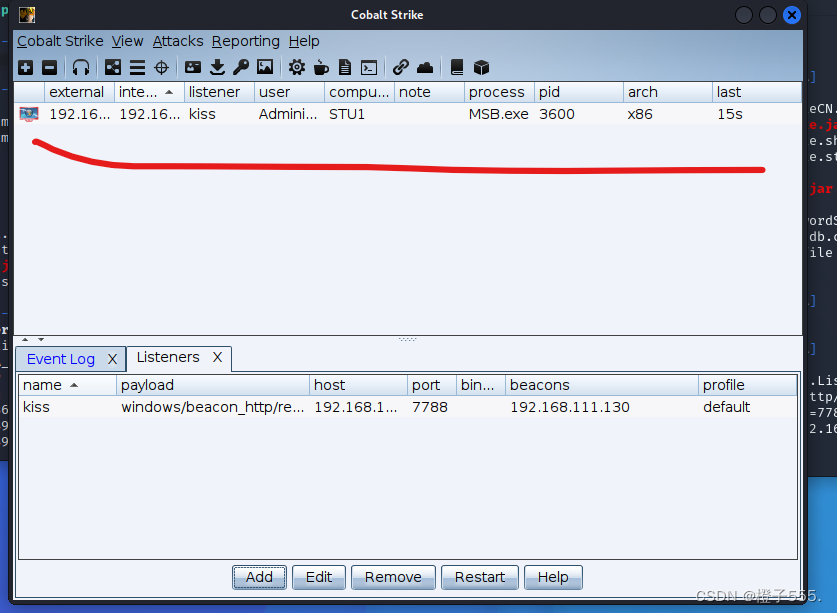This screenshot has width=837, height=613.
Task: Click the New Connection plus icon
Action: coord(26,67)
